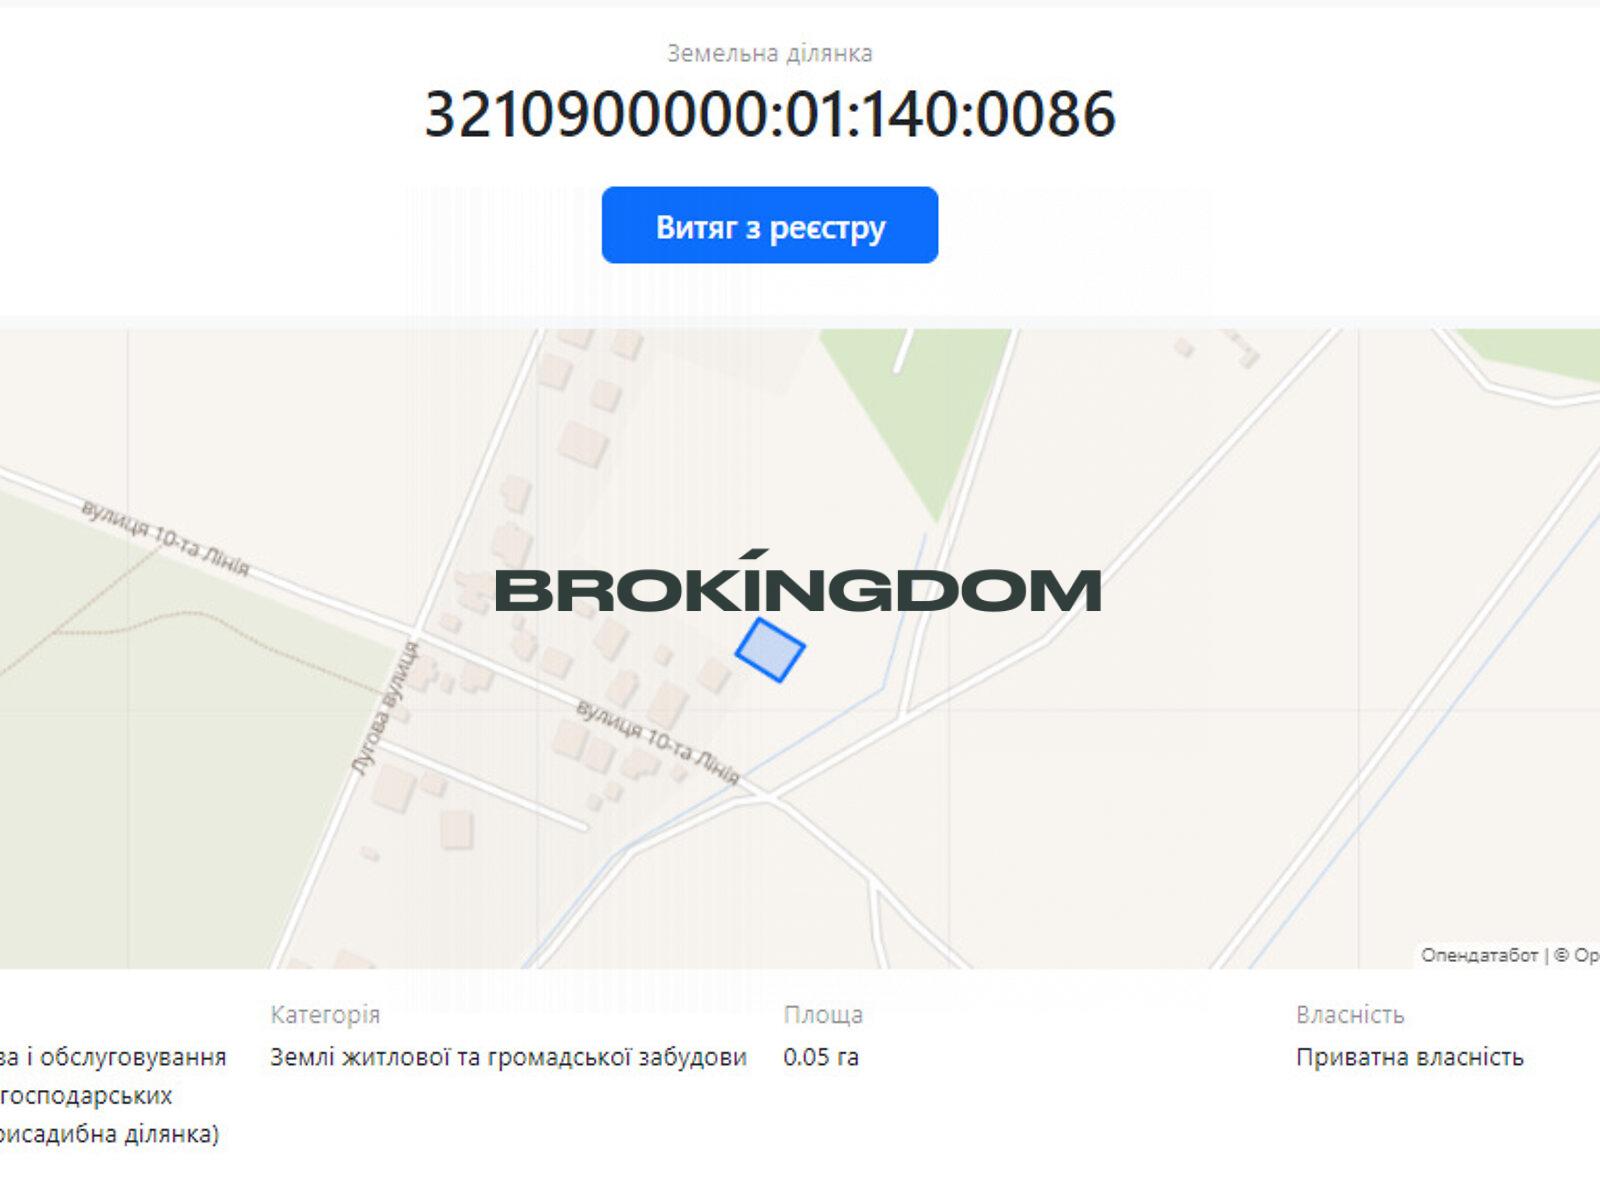This screenshot has width=1600, height=1200.
Task: Click the lower "вулиця 10-та Лінія" label
Action: pyautogui.click(x=658, y=742)
